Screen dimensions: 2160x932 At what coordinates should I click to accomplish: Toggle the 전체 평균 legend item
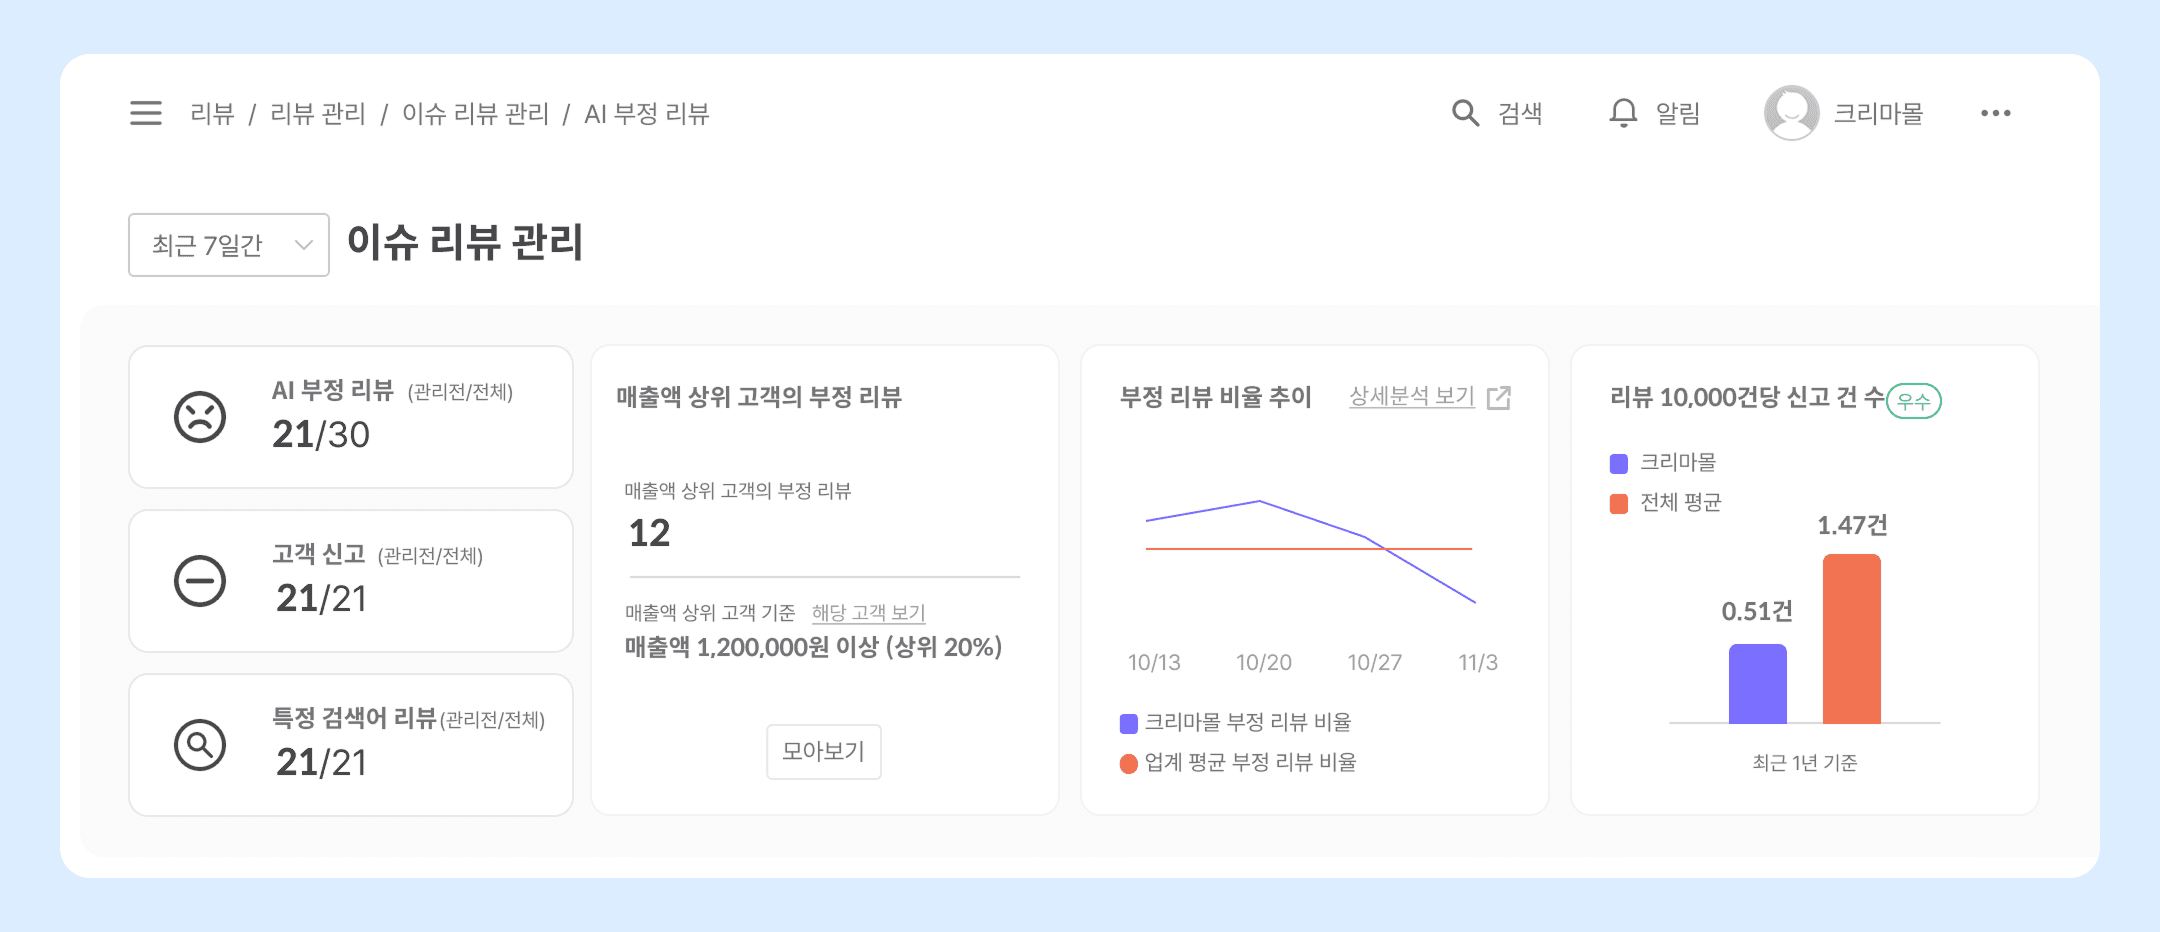pyautogui.click(x=1668, y=503)
